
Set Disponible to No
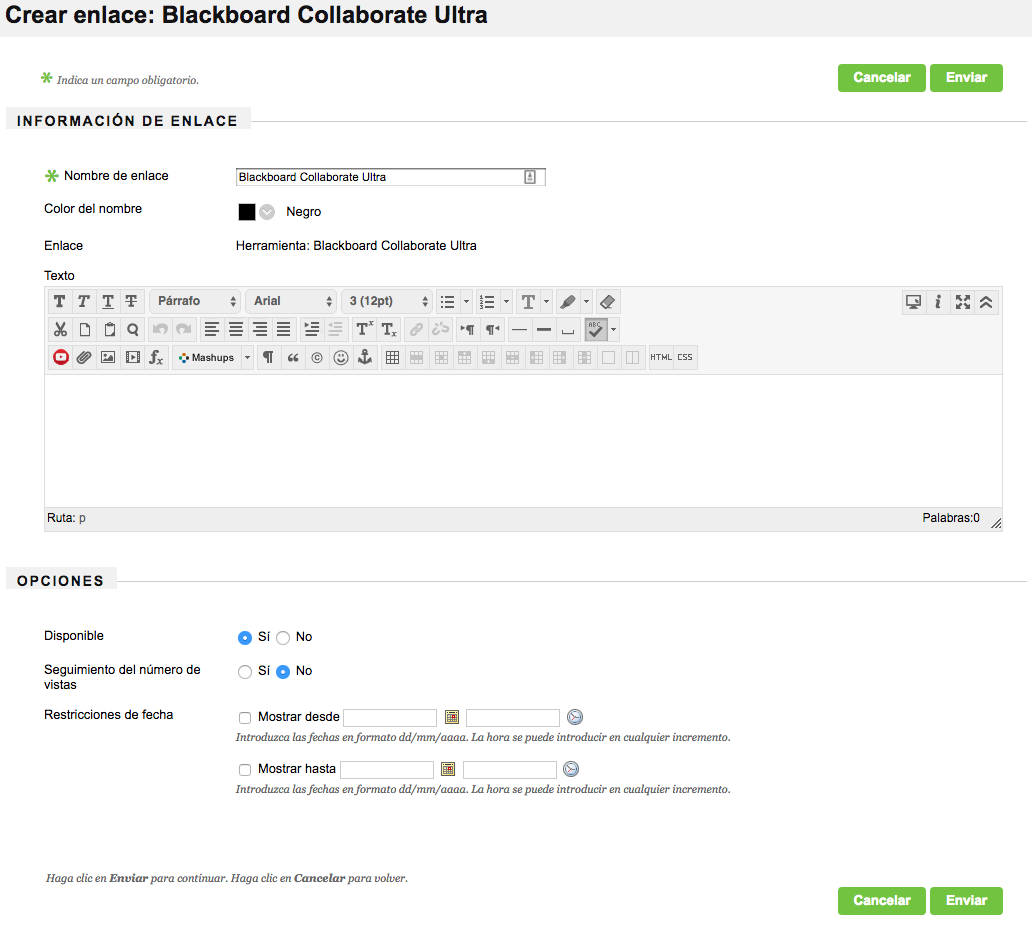(x=283, y=637)
